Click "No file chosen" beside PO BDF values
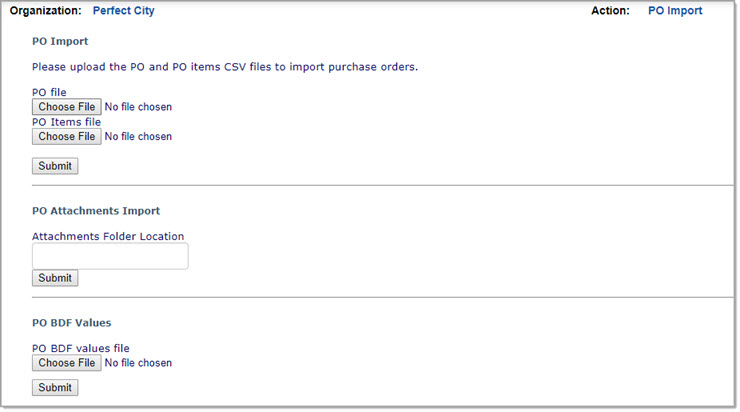 138,363
